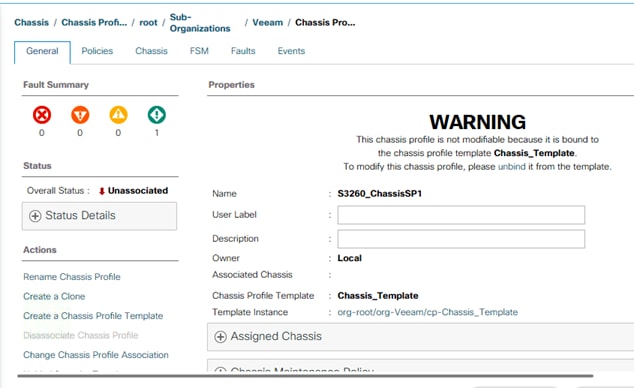
Task: Click the Template Instance label
Action: (x=250, y=312)
